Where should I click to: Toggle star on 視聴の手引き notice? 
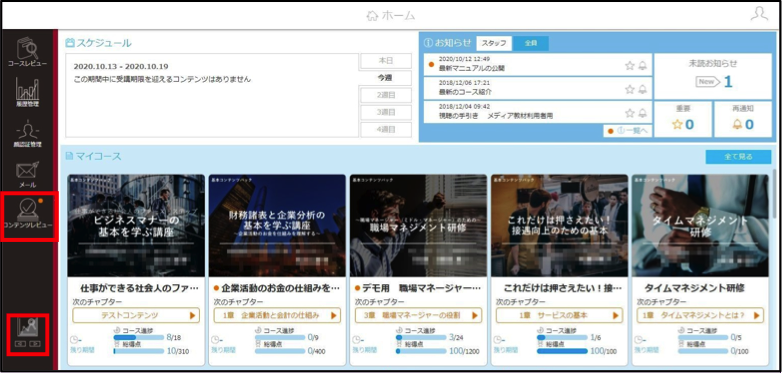pyautogui.click(x=630, y=113)
